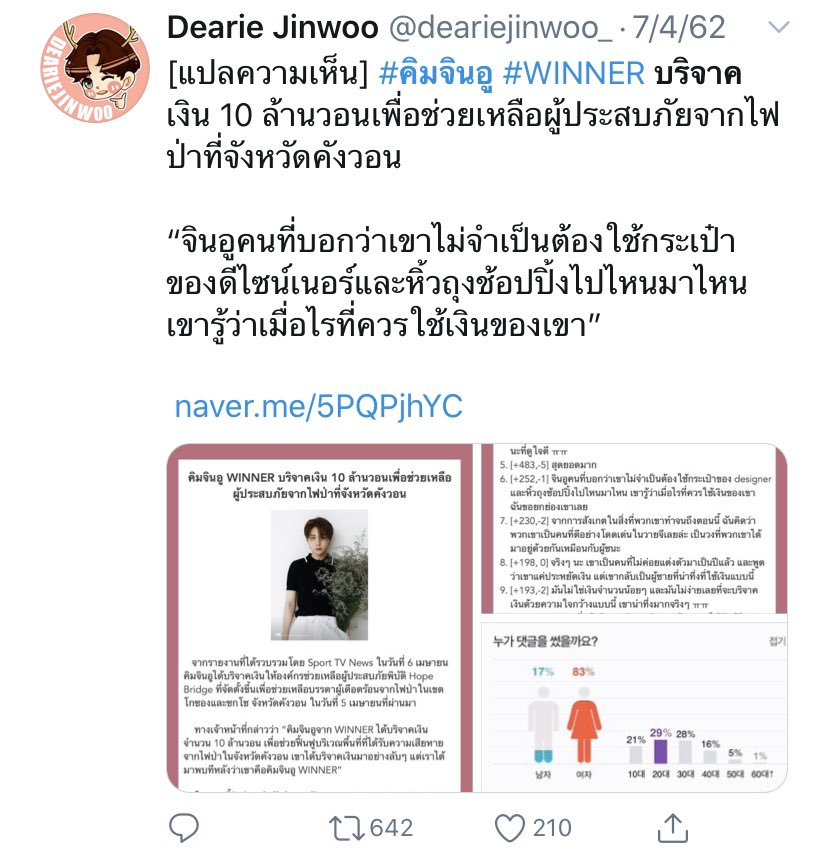Like the tweet with heart icon
Screen dimensions: 828x863
pos(509,828)
